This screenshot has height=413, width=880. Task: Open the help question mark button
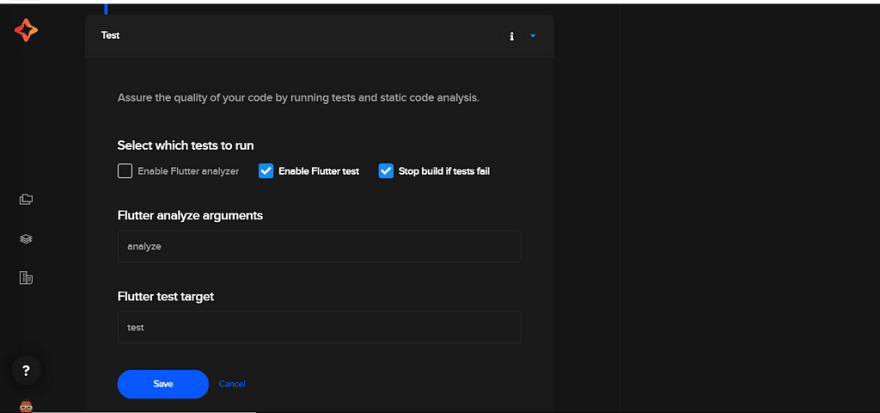(26, 371)
